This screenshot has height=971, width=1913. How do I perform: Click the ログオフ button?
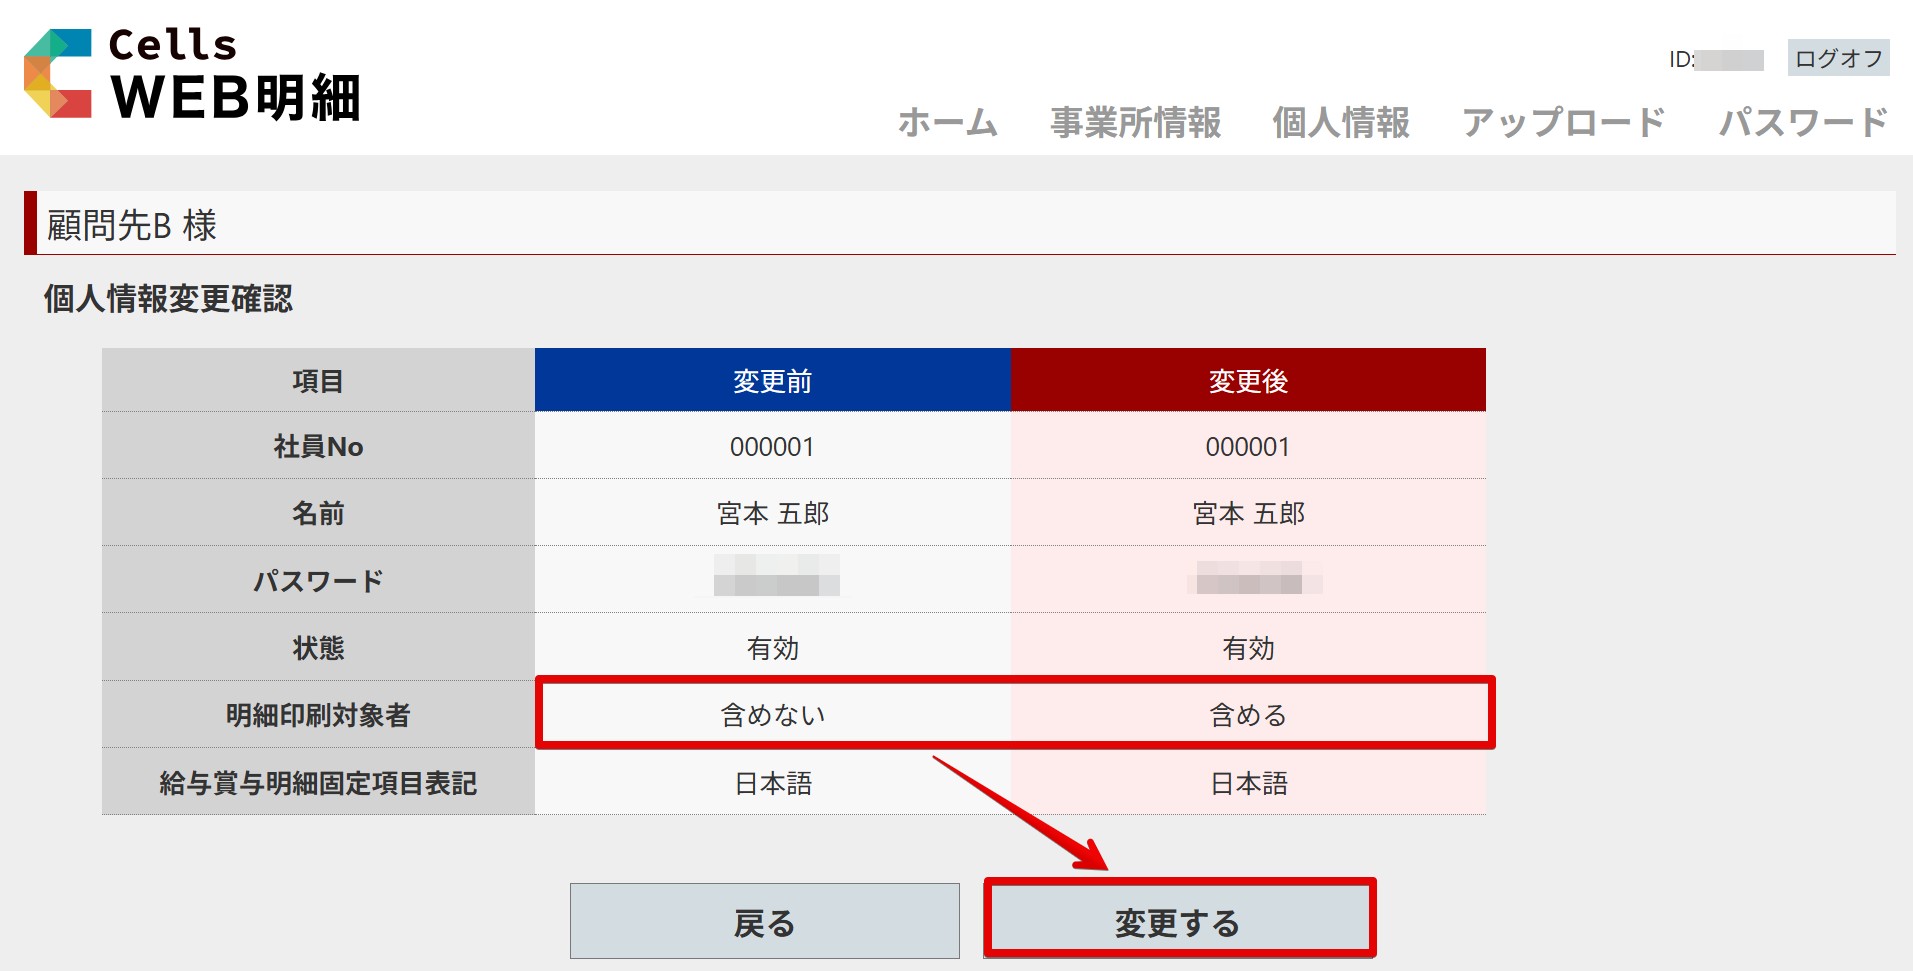(x=1838, y=59)
